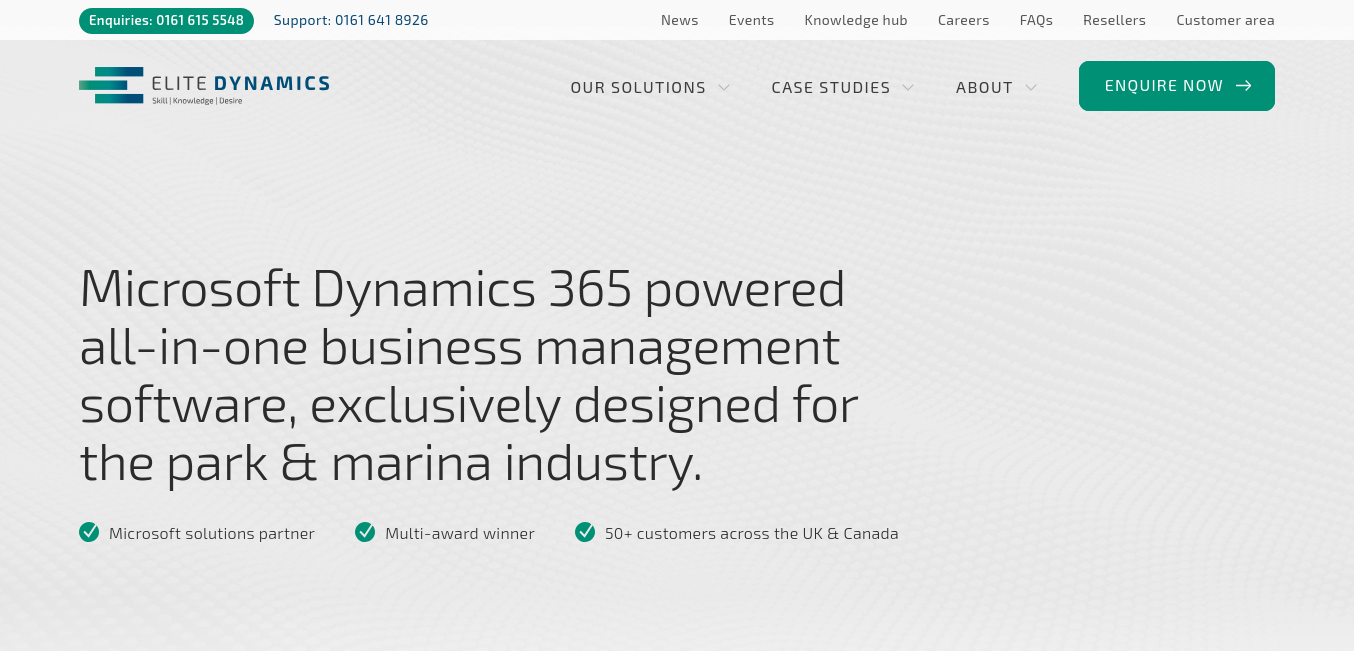
Task: Open the Case Studies menu
Action: [x=830, y=88]
